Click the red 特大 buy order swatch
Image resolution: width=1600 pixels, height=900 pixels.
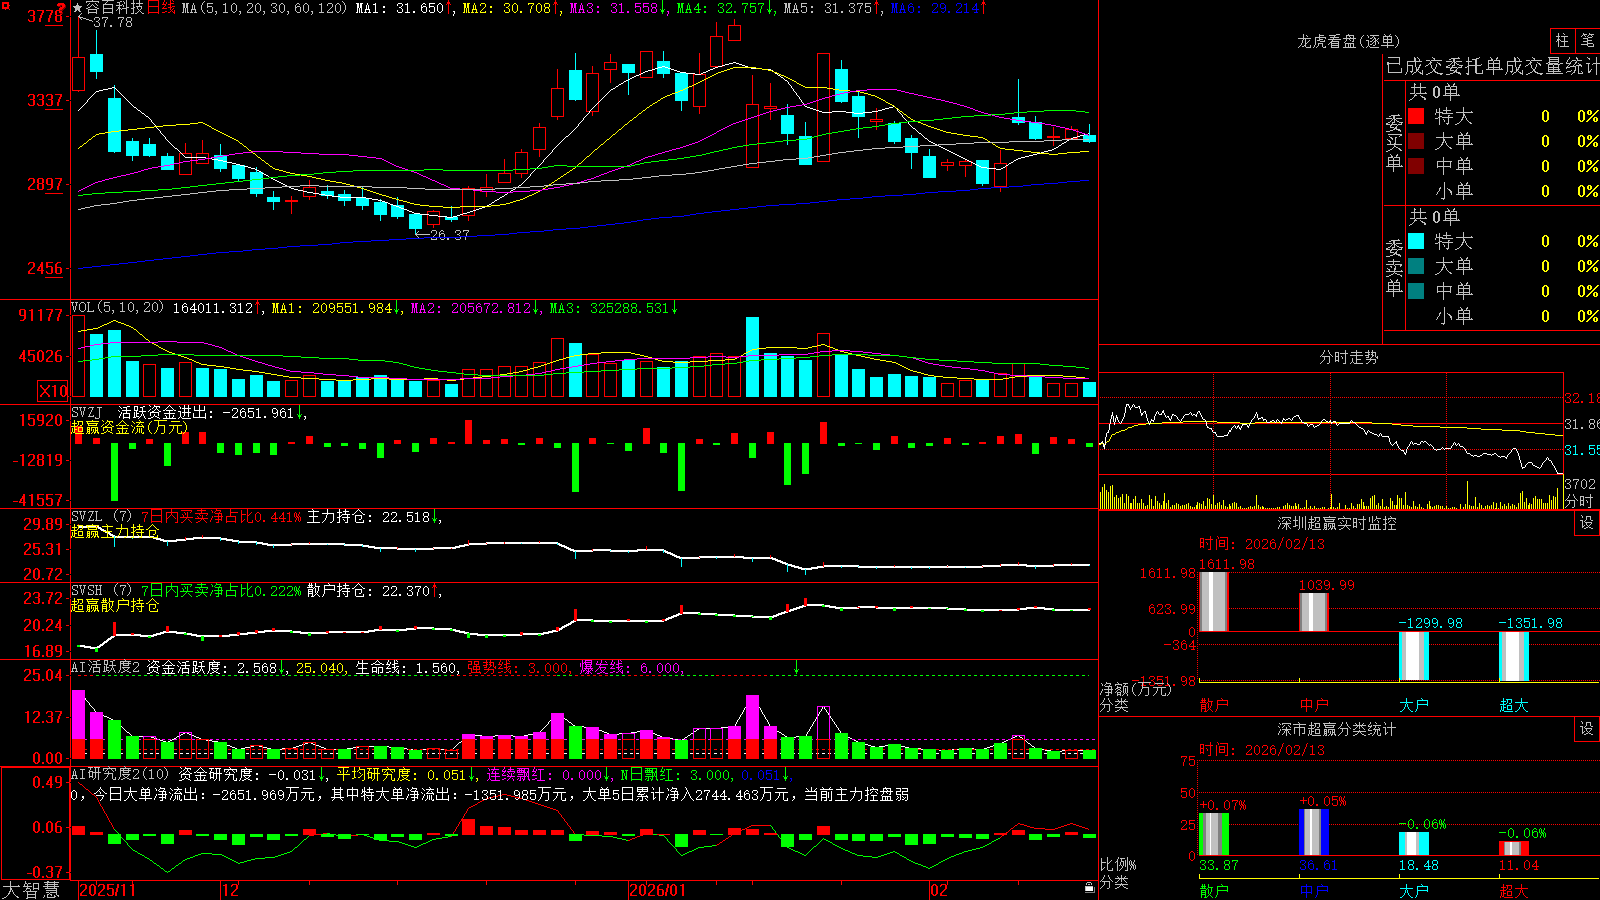(x=1416, y=116)
